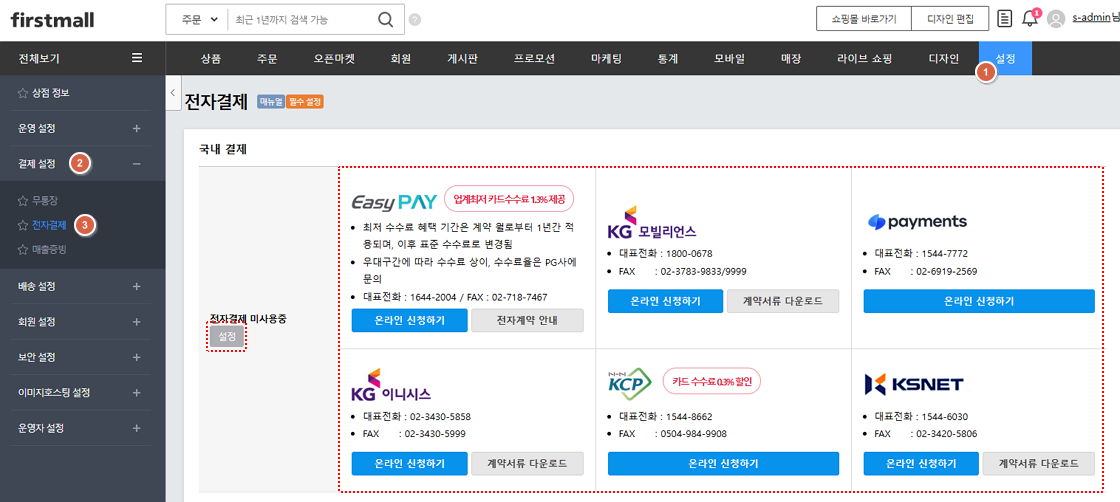
Task: Expand the 배송 설정 sidebar section
Action: pos(136,286)
